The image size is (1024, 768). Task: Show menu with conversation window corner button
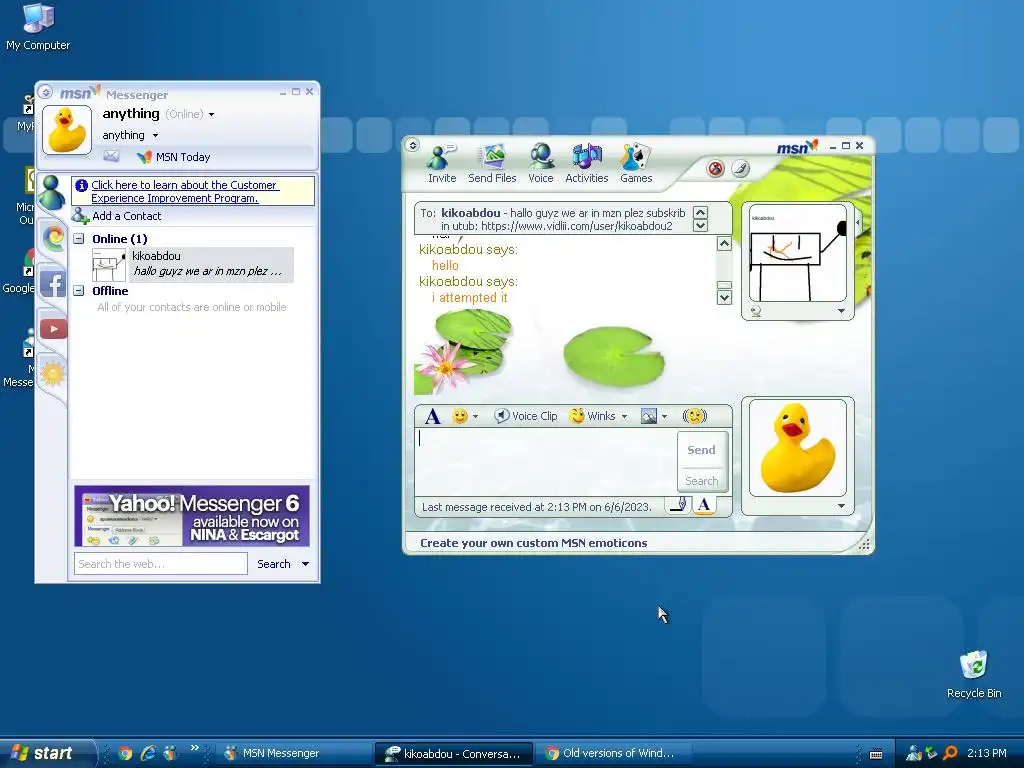(412, 145)
